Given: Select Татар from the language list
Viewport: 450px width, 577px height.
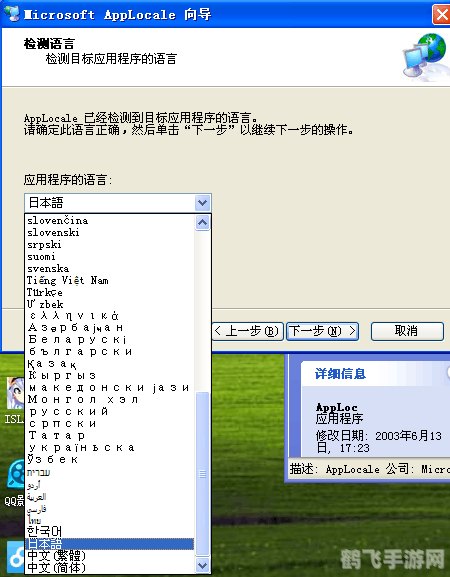Looking at the screenshot, I should coord(110,435).
